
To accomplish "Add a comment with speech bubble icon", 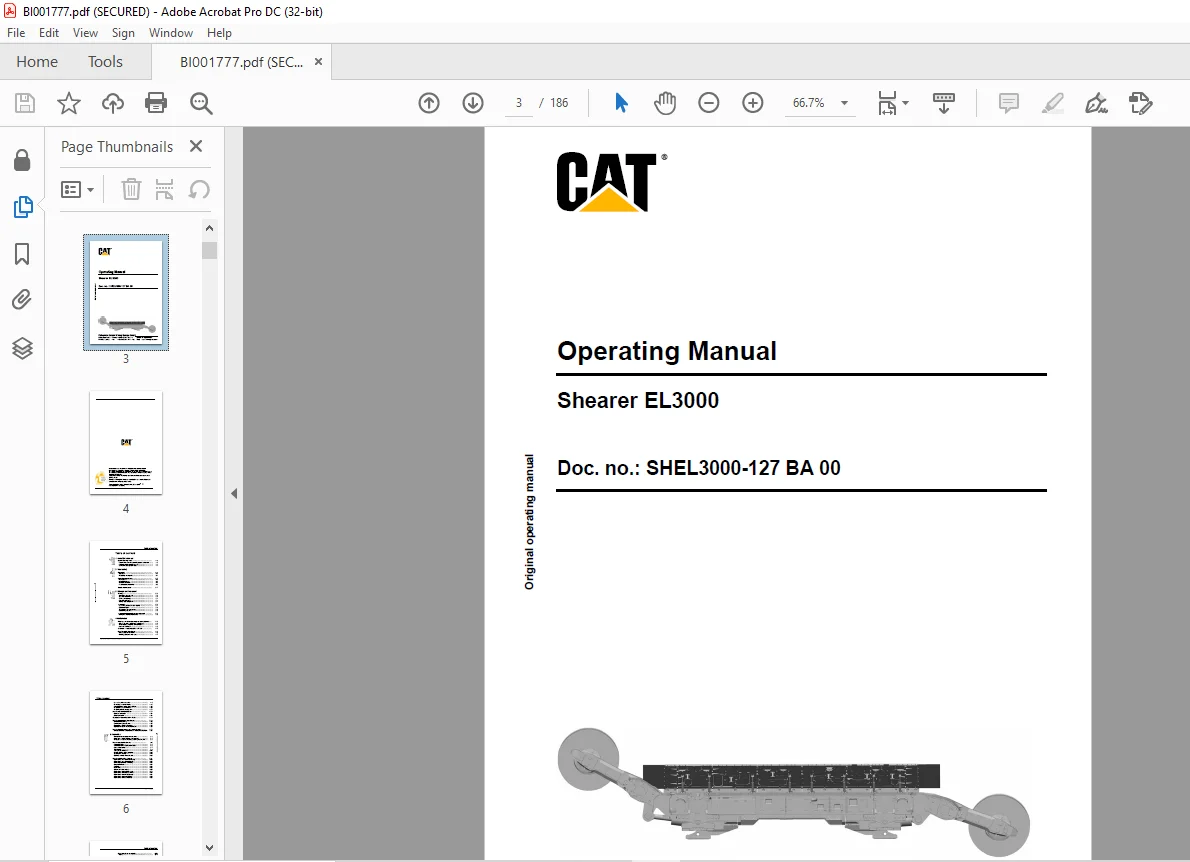I will [1009, 103].
